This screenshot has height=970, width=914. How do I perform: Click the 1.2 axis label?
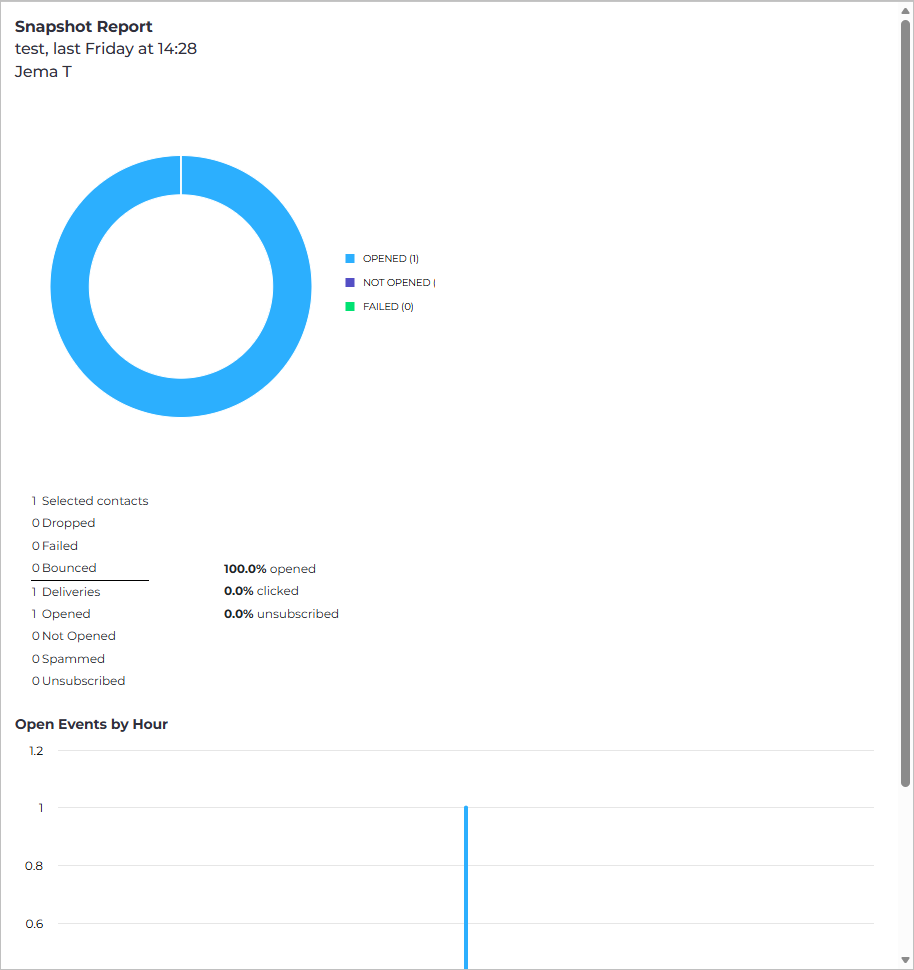coord(37,751)
